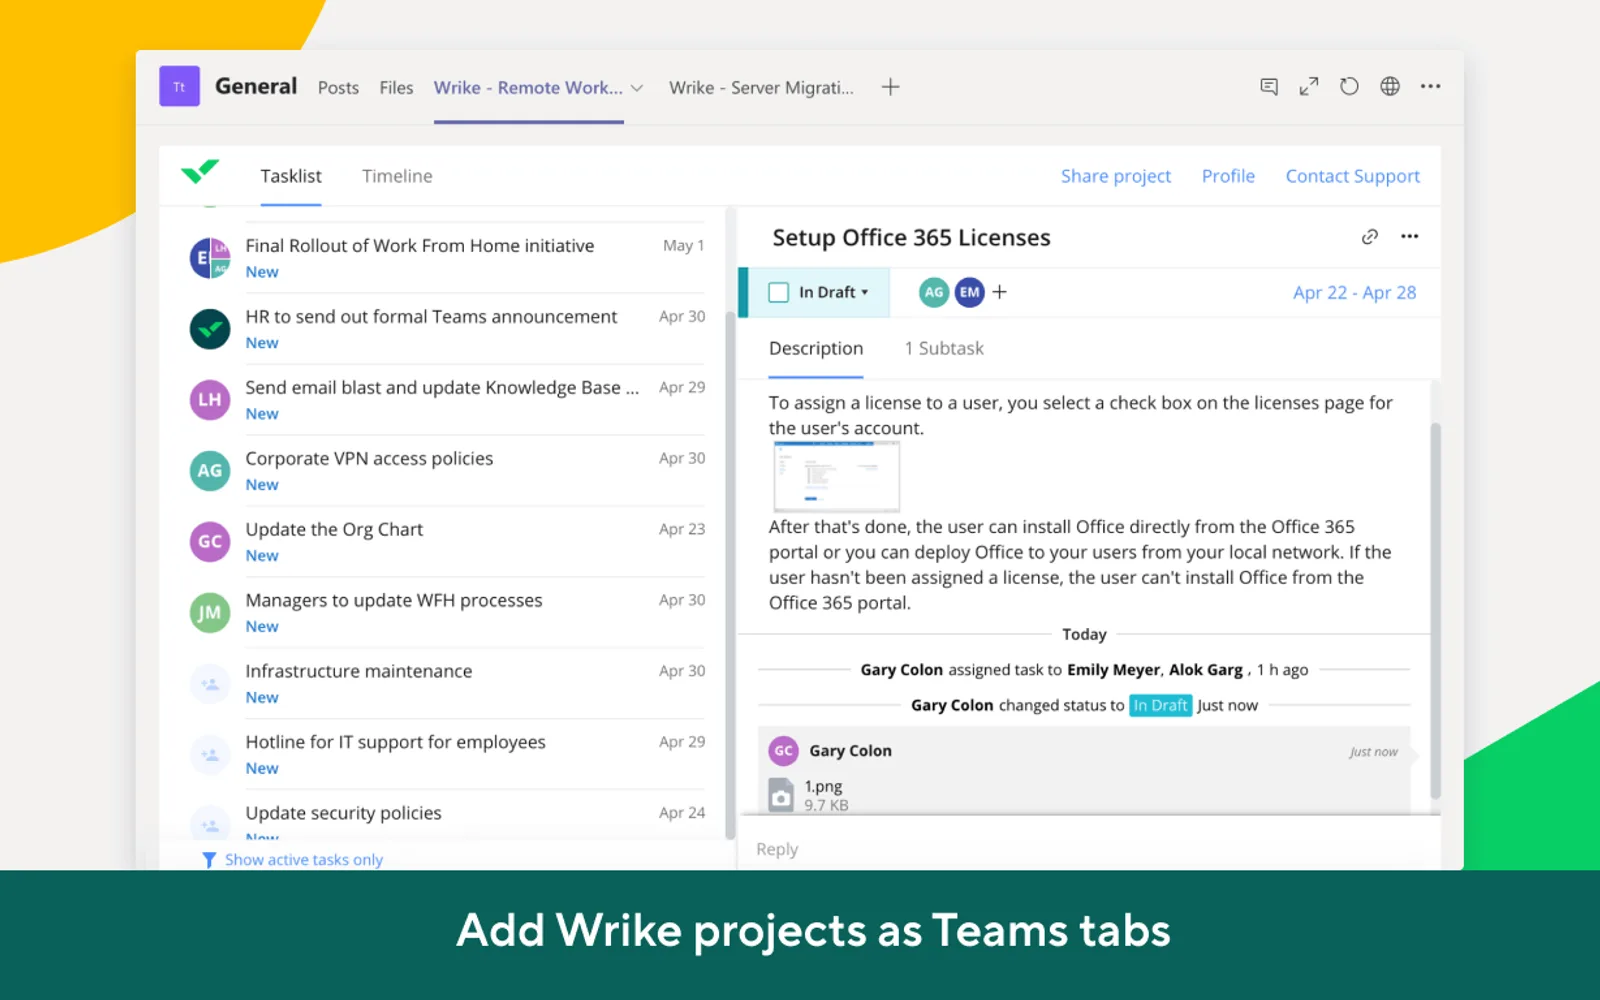Click the General channel name

click(x=256, y=87)
